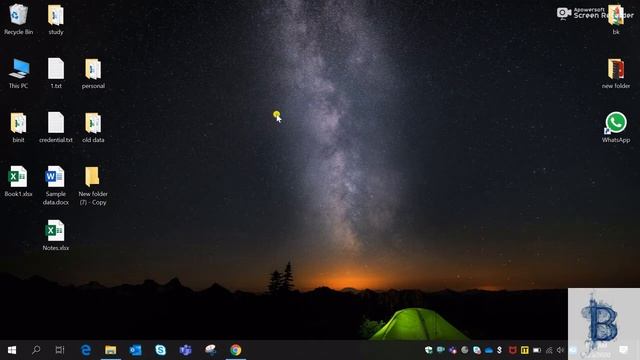Image resolution: width=640 pixels, height=360 pixels.
Task: Select the 1.txt file icon
Action: (56, 73)
